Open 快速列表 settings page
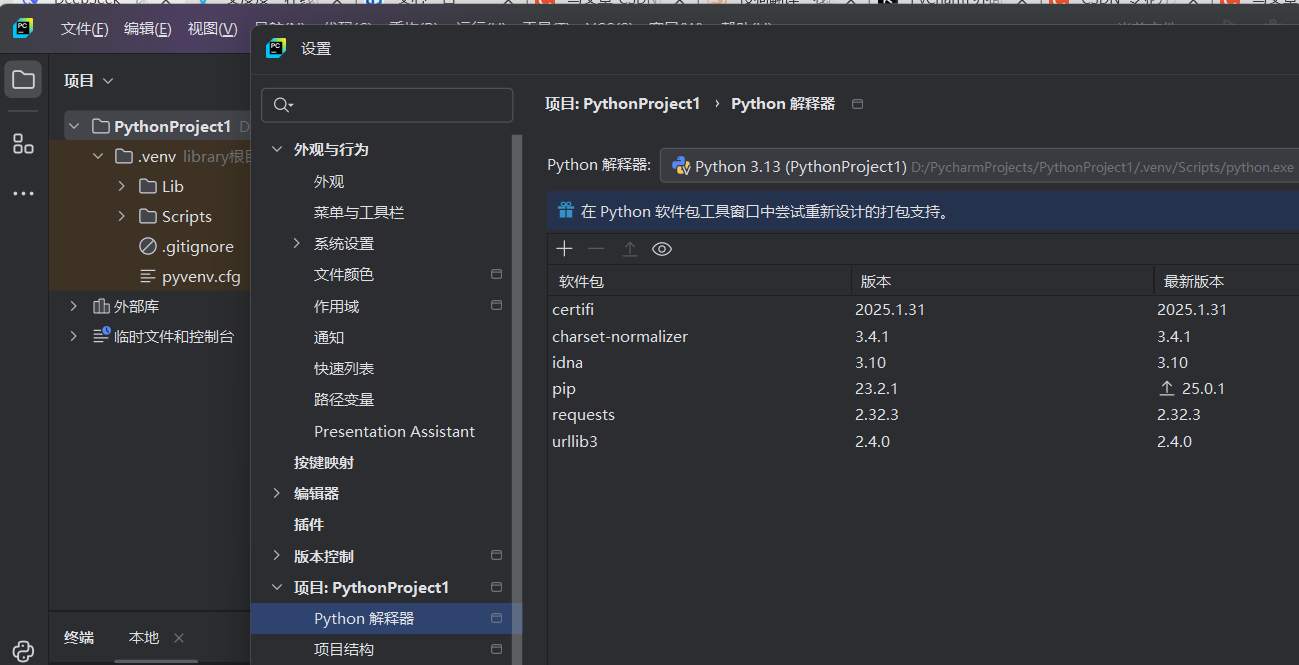This screenshot has width=1299, height=665. 343,368
